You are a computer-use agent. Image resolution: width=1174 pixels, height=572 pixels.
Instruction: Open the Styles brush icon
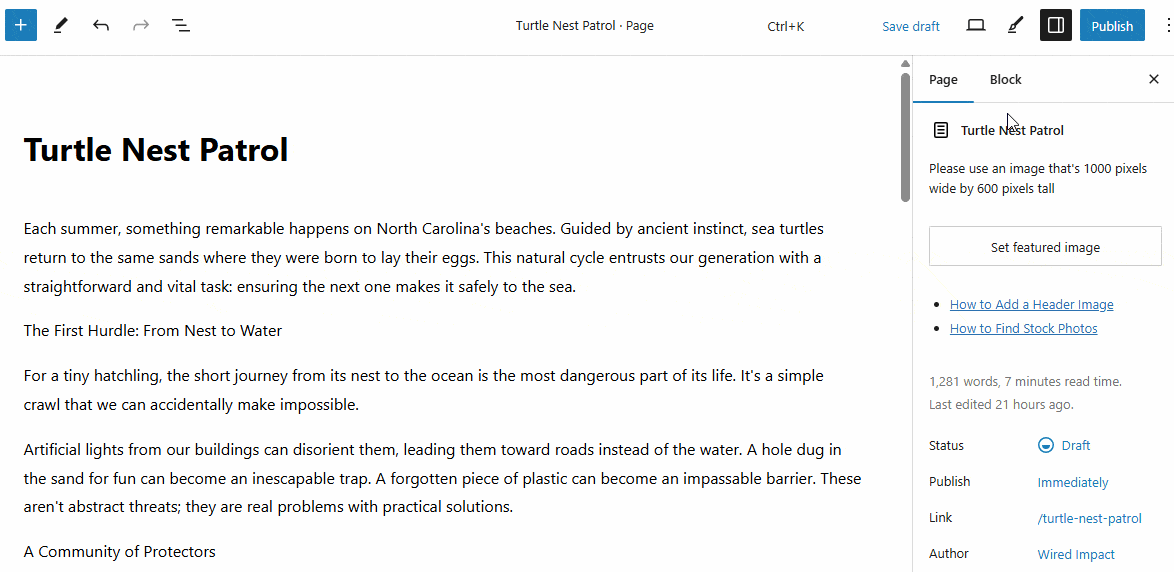pyautogui.click(x=1015, y=25)
